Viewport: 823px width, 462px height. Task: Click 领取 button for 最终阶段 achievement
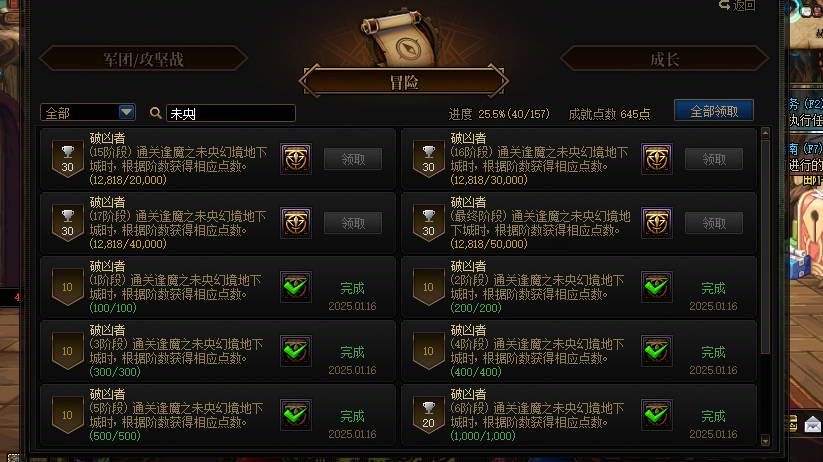point(714,223)
